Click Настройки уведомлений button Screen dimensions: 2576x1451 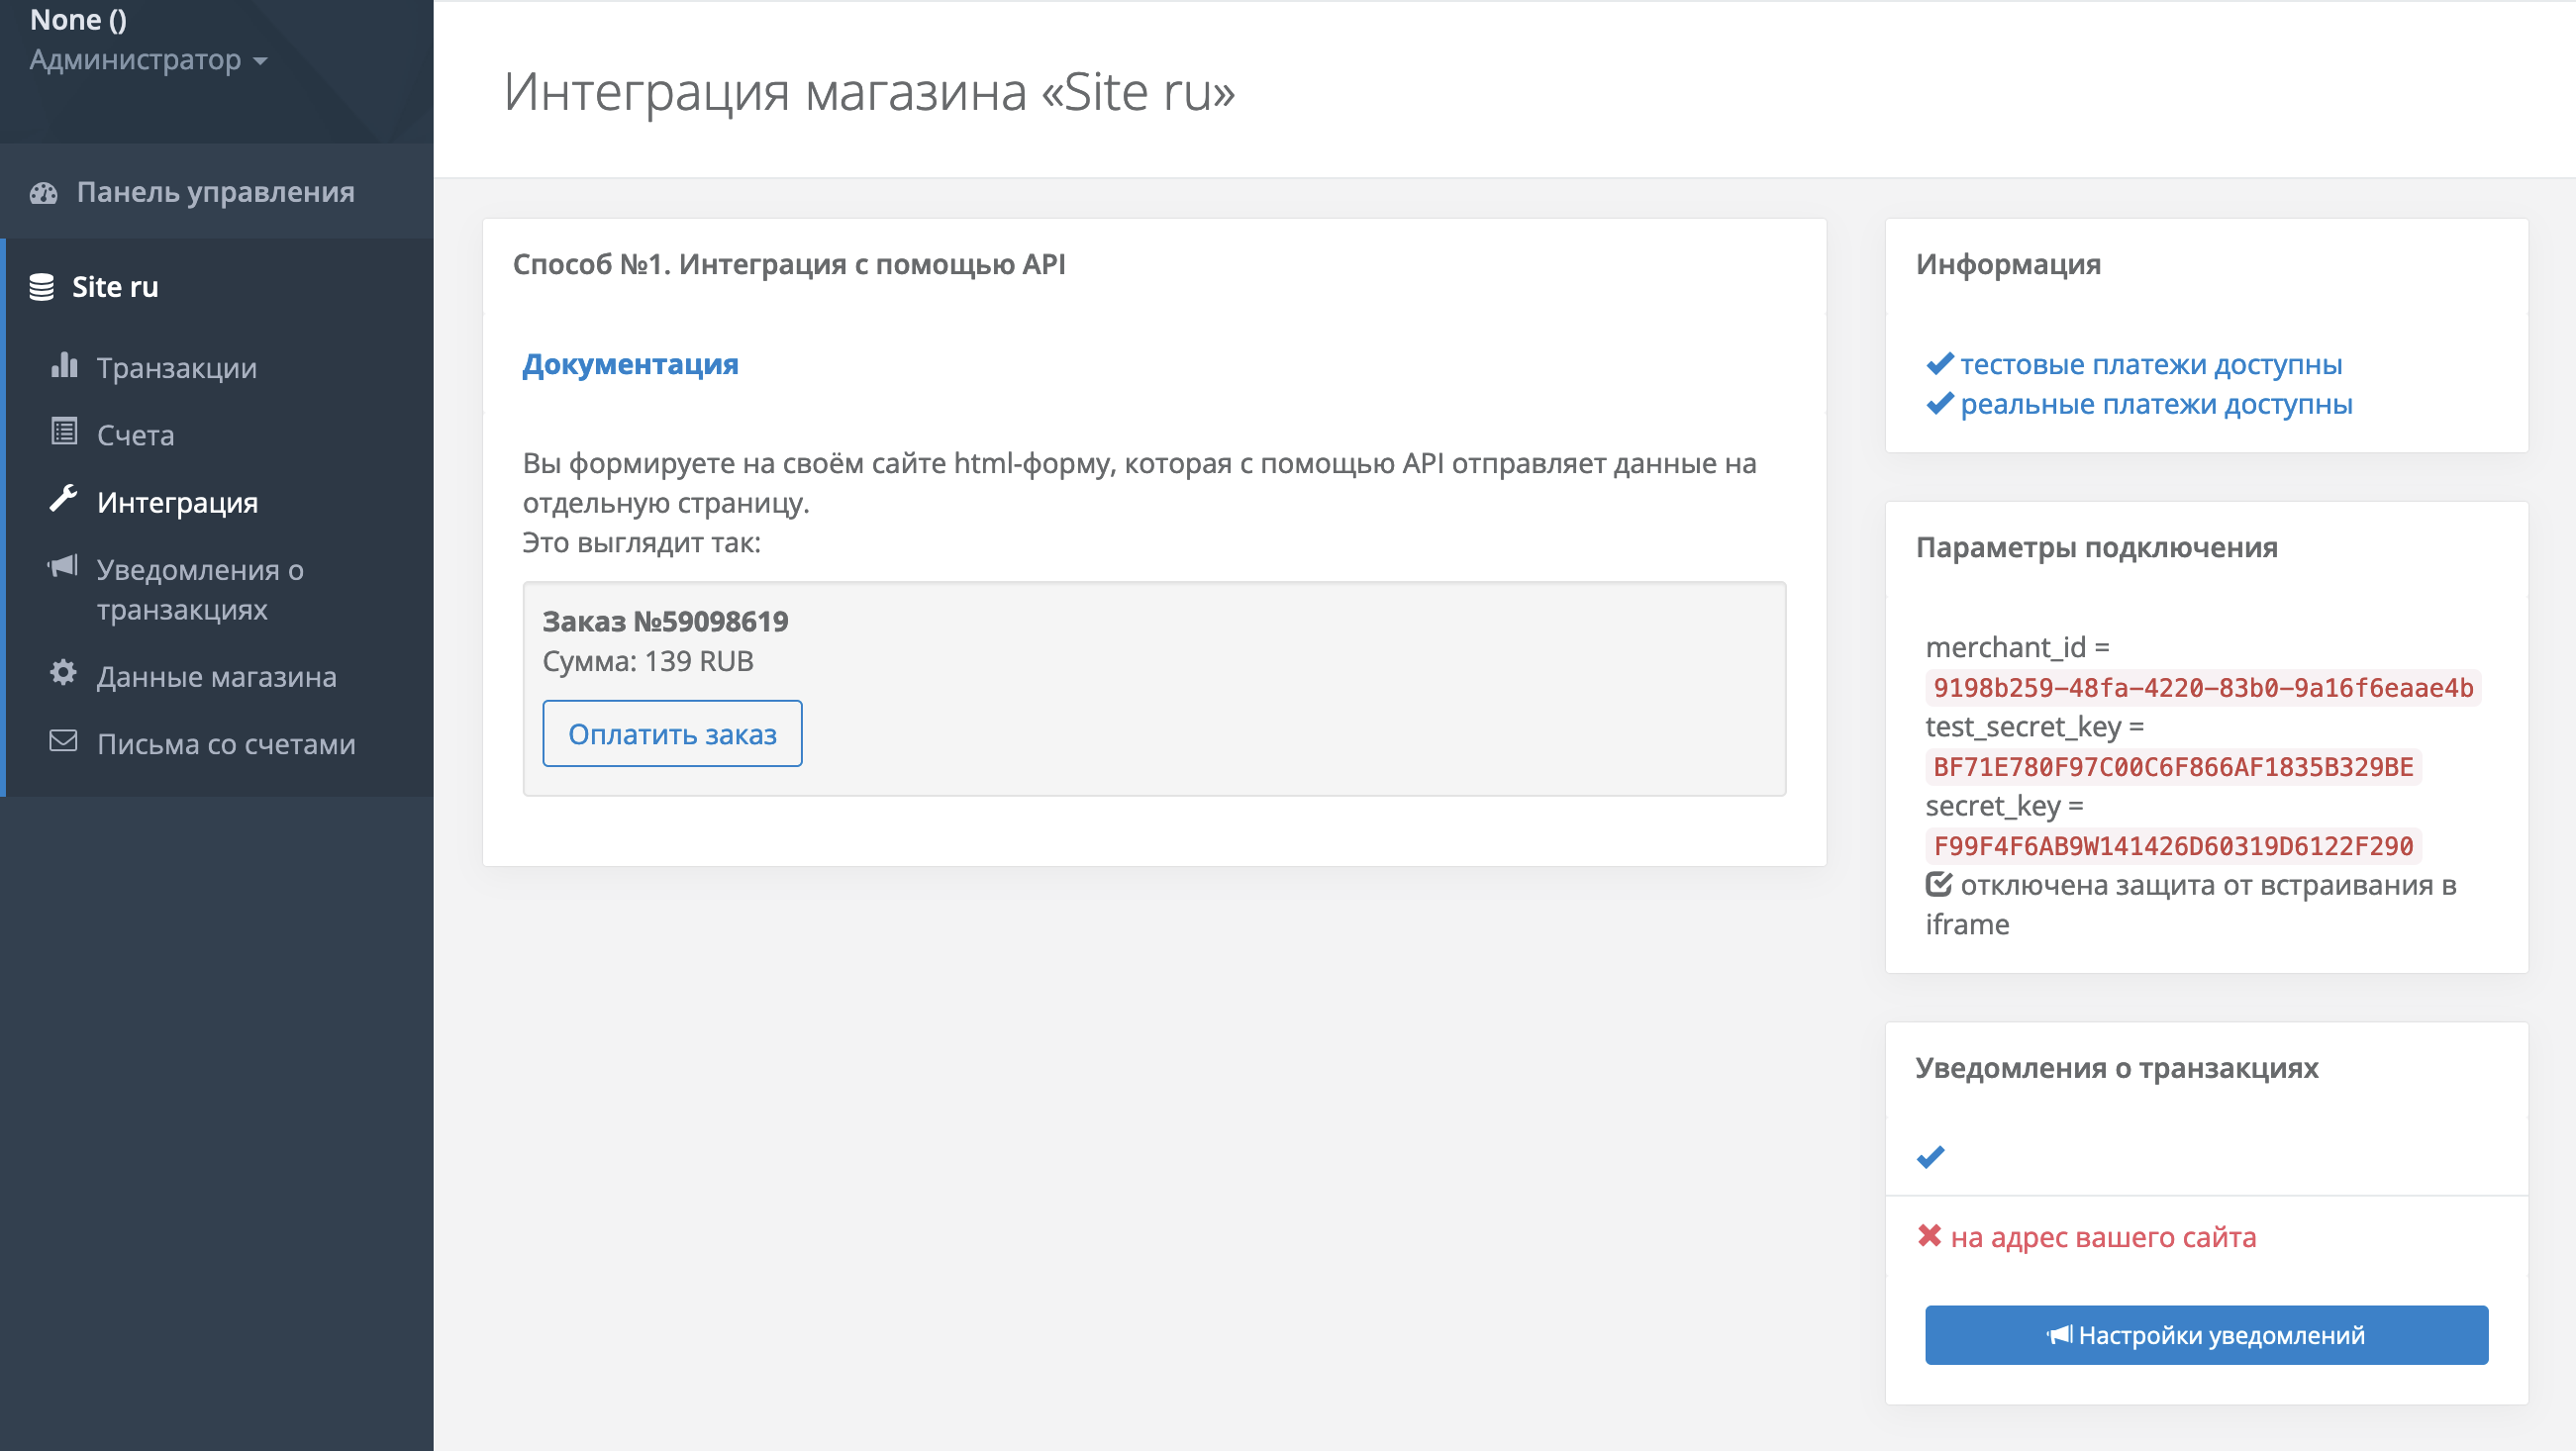pos(2206,1334)
